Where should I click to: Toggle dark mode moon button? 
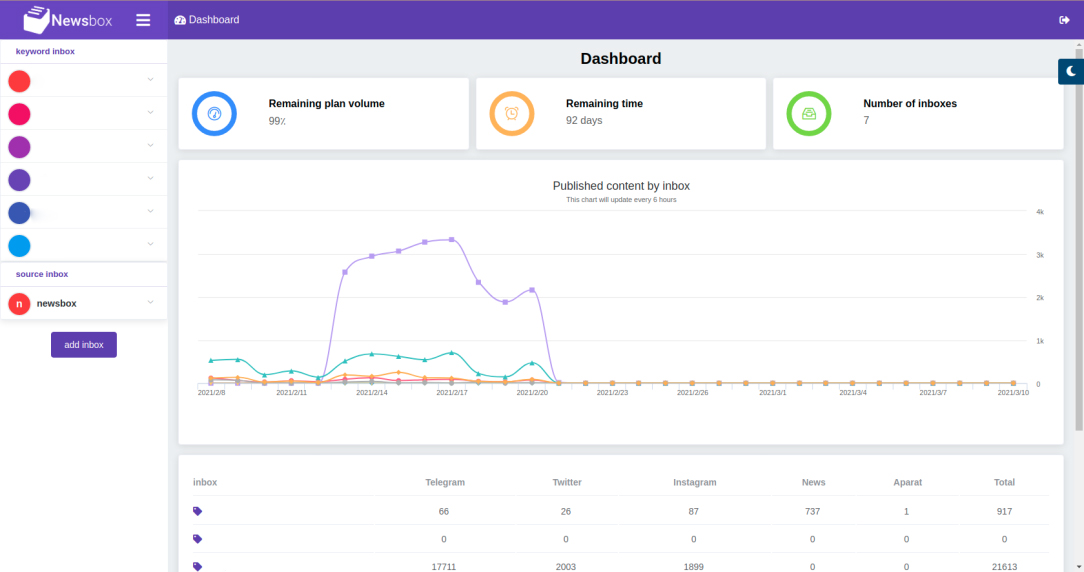point(1071,71)
